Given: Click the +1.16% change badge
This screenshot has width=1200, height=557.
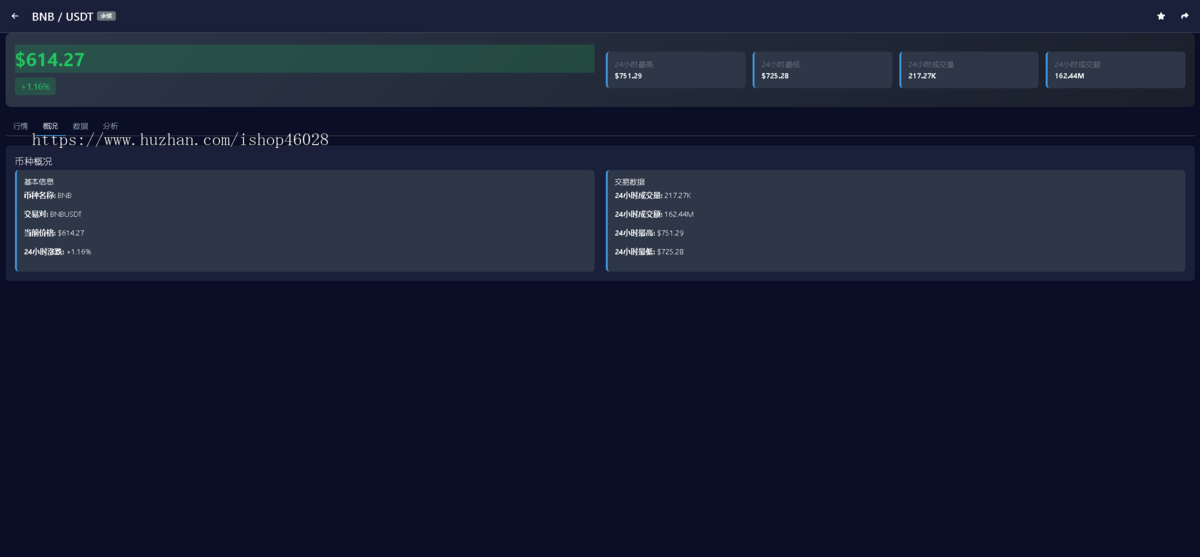Looking at the screenshot, I should pyautogui.click(x=35, y=87).
